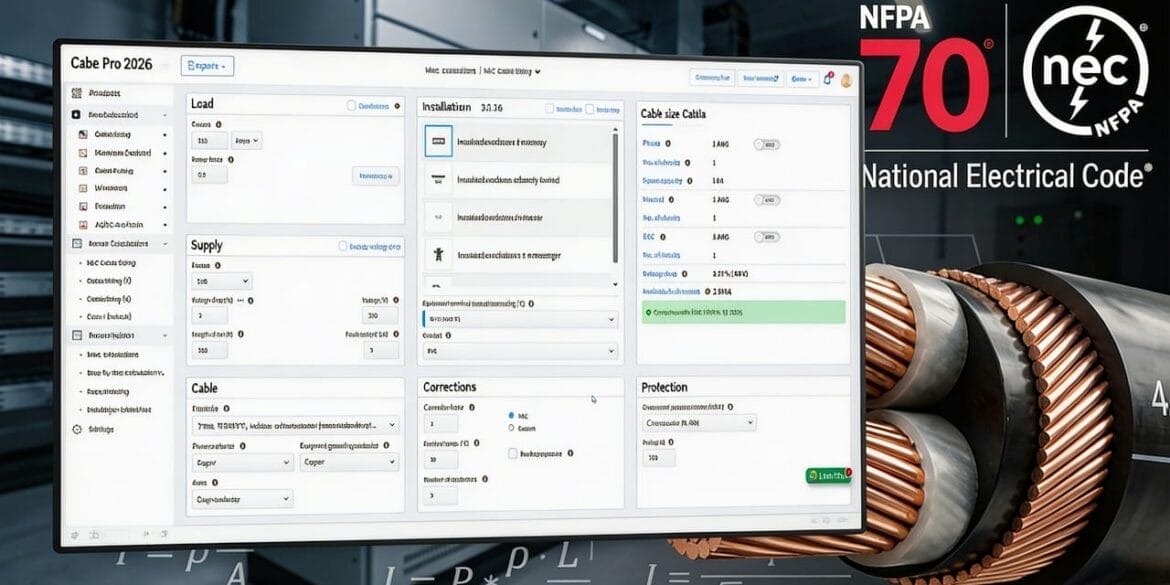Toggle the AWG unit pill next to Phase result
The width and height of the screenshot is (1170, 585).
(766, 143)
